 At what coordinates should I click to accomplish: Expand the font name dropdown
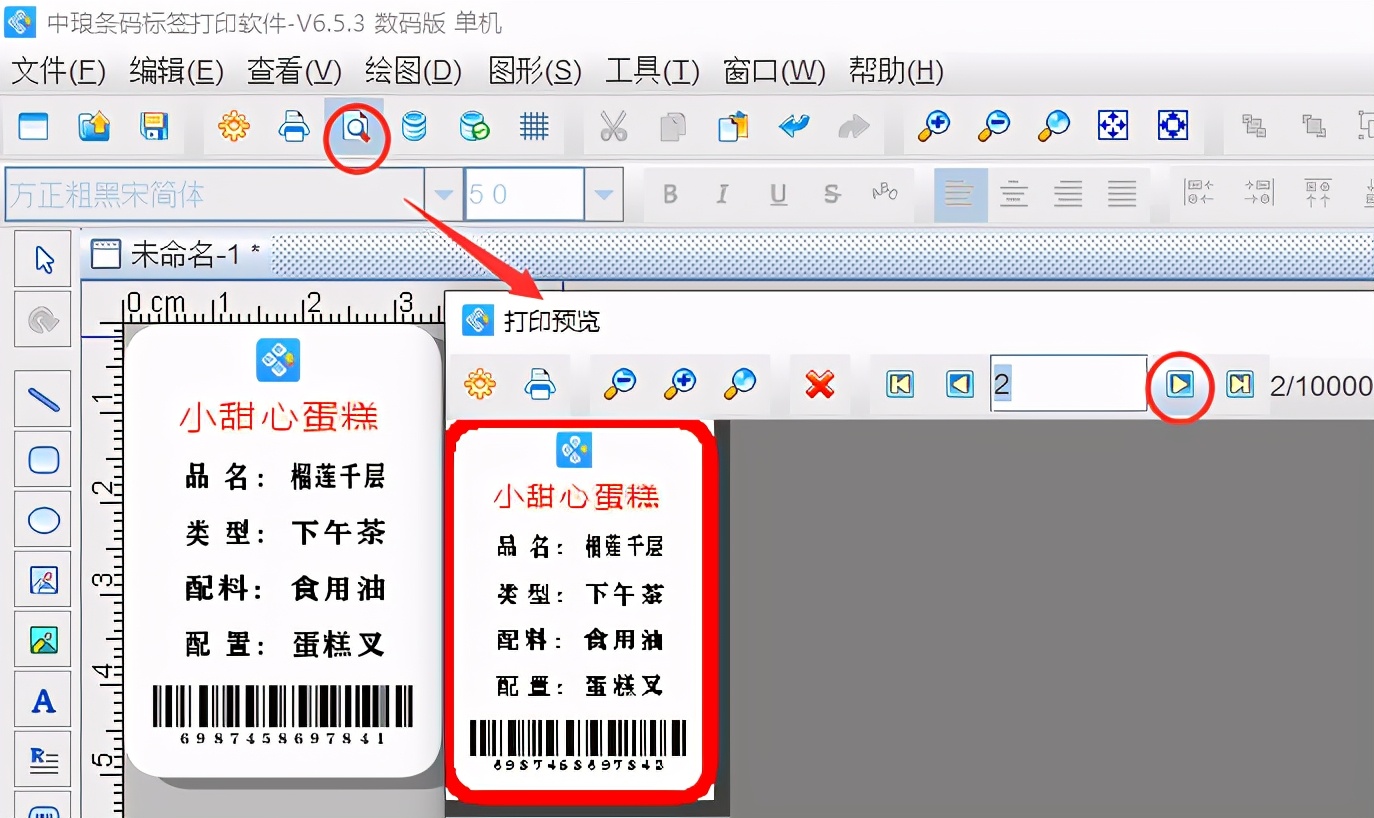pyautogui.click(x=443, y=195)
